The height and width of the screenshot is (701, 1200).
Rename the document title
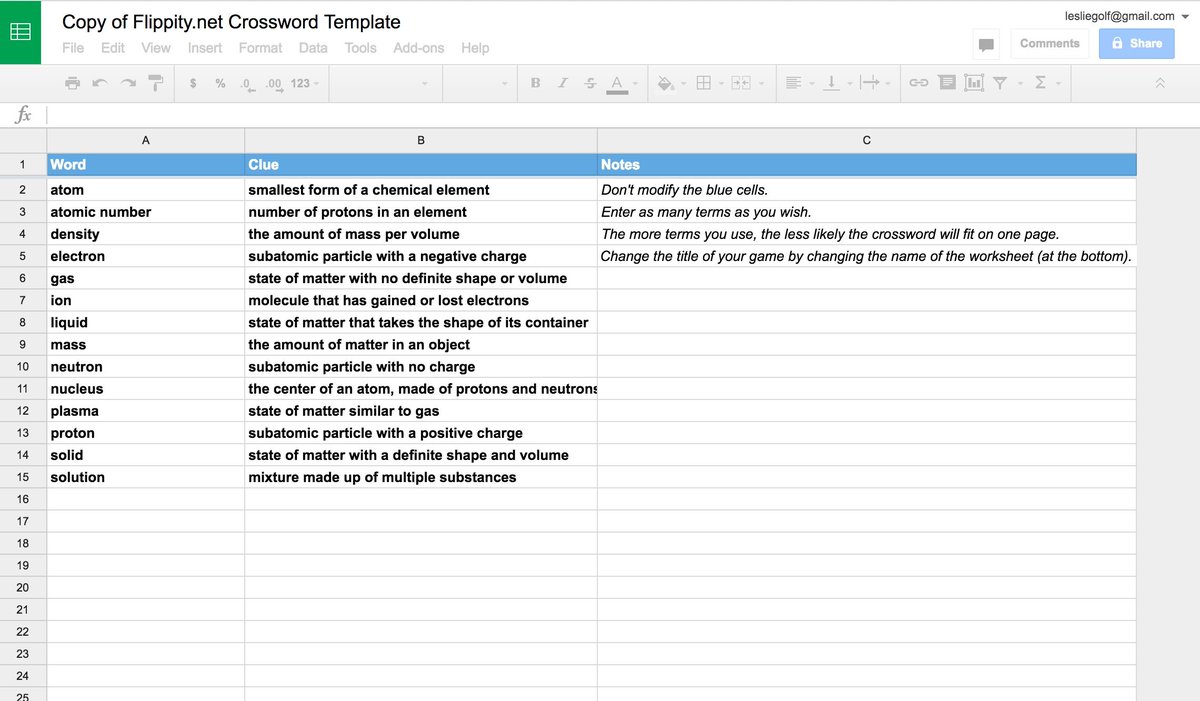[231, 21]
